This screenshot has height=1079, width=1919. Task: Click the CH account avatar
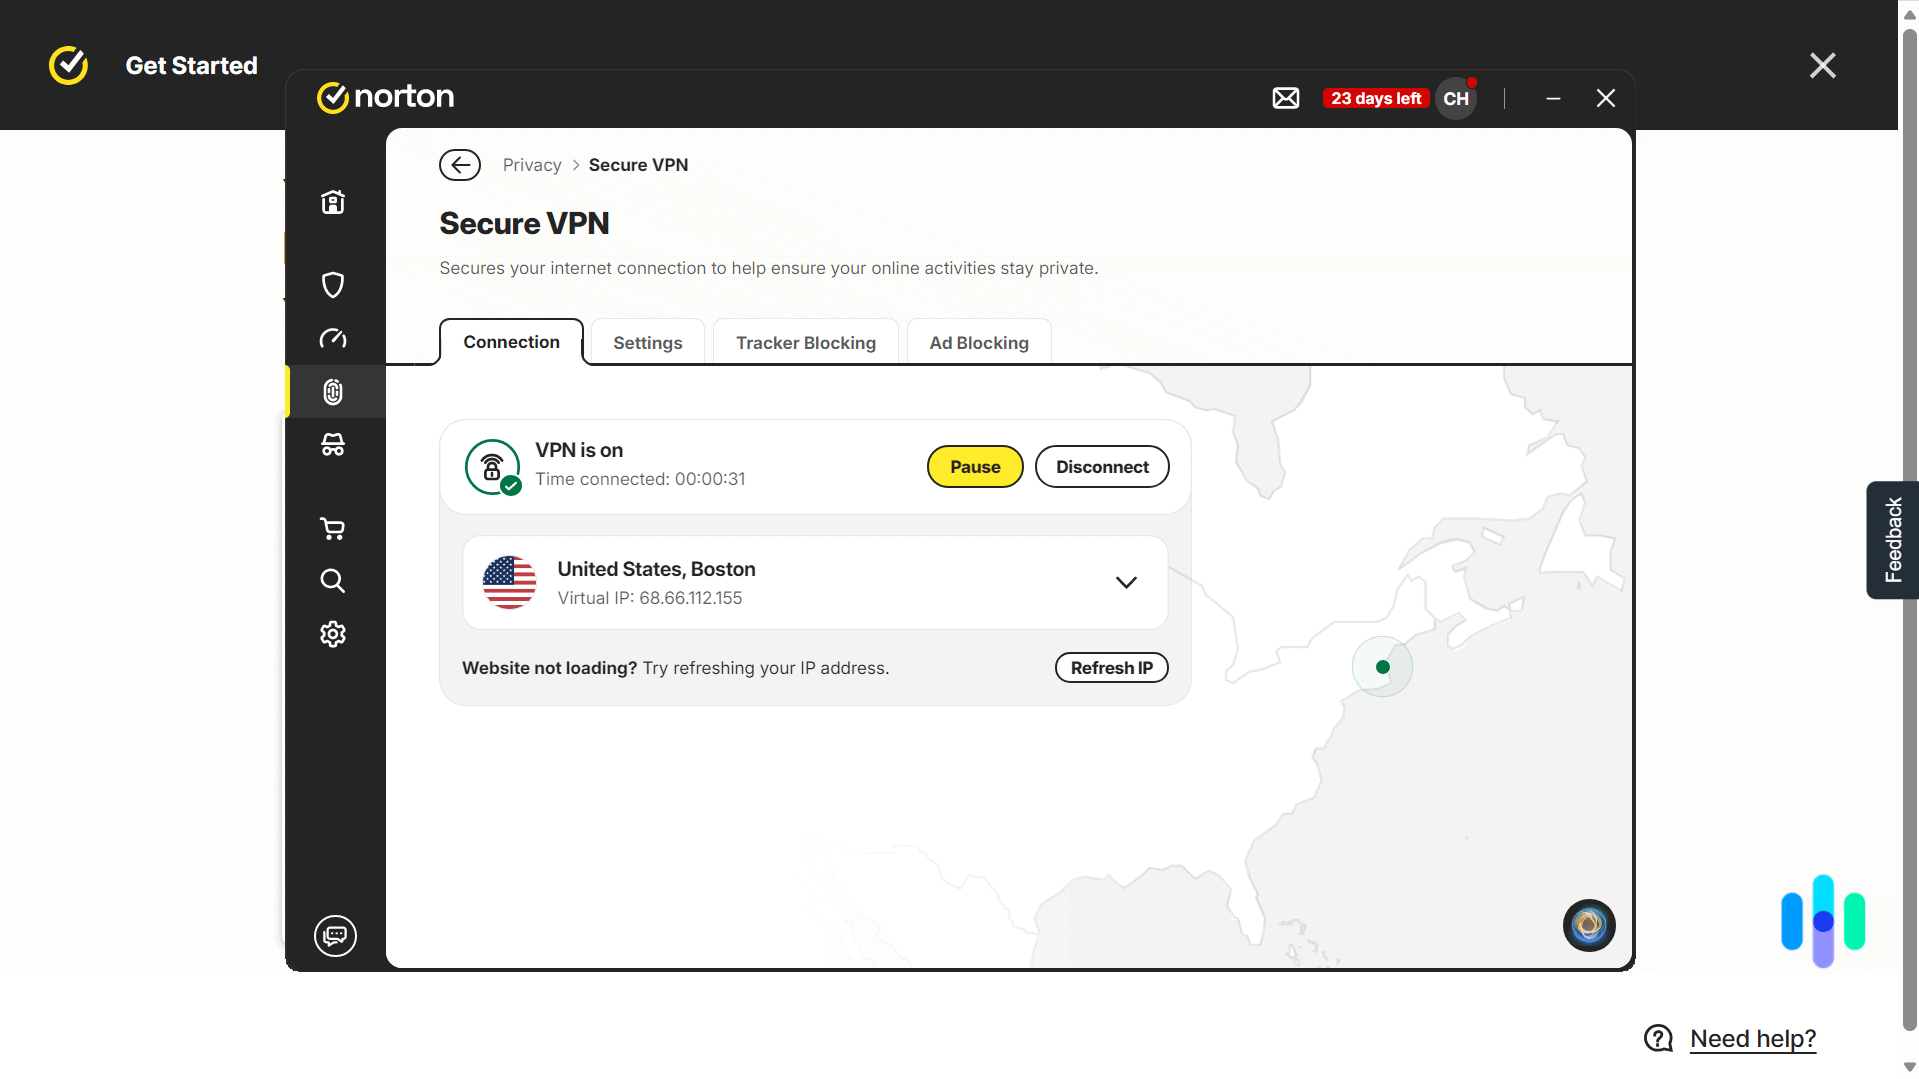pyautogui.click(x=1456, y=98)
